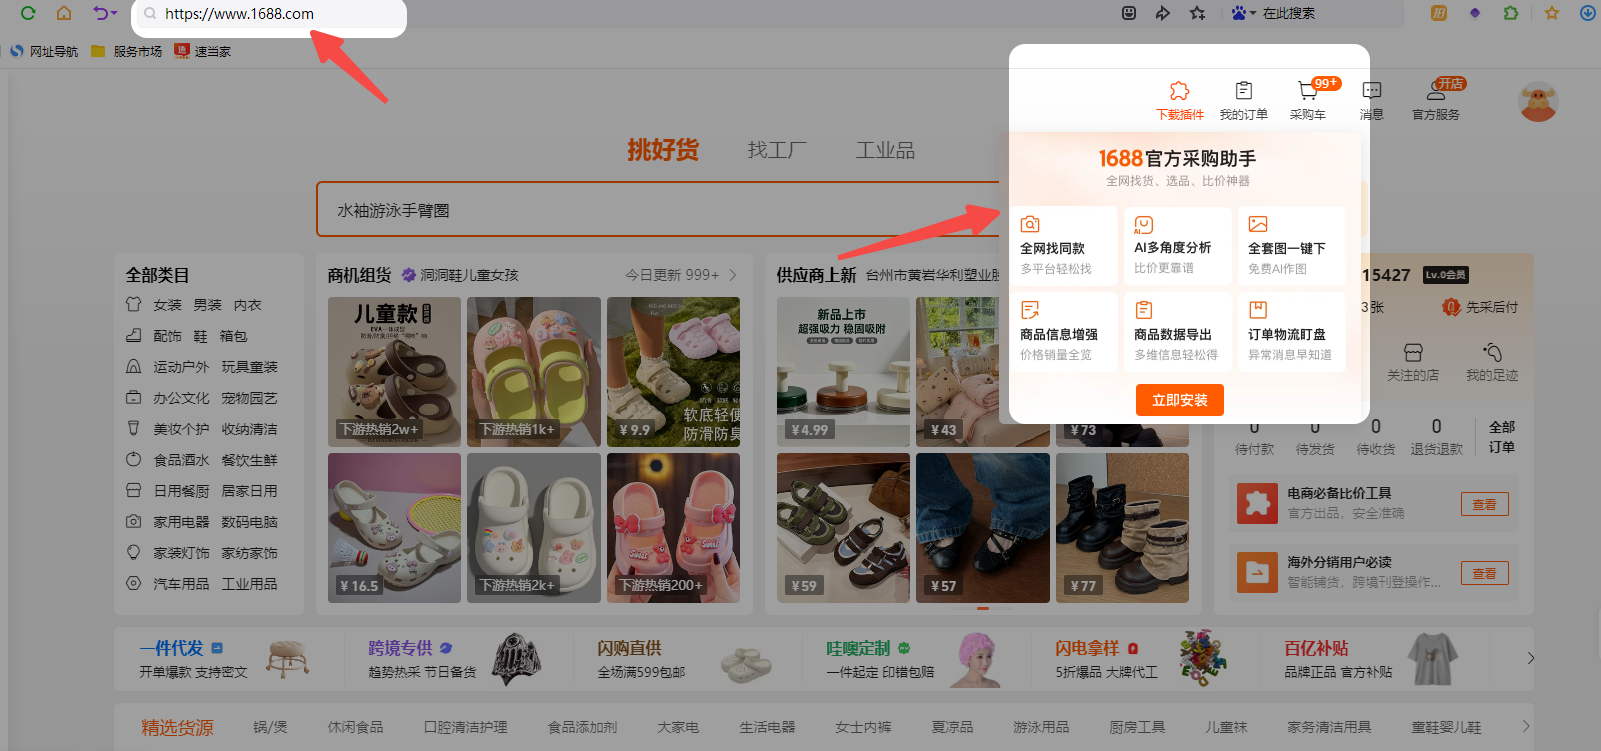1601x751 pixels.
Task: Click 查看 beside 海外分销用户必读
Action: coord(1485,573)
